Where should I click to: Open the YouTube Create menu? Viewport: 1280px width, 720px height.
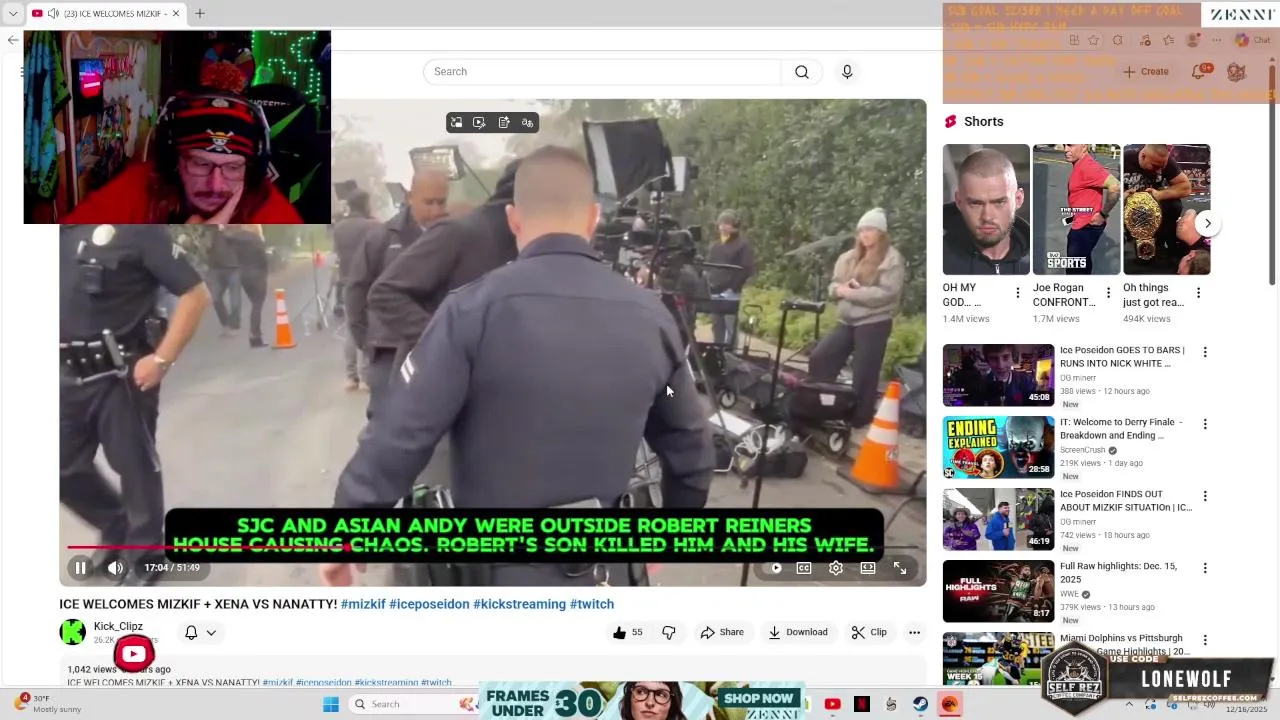1146,72
